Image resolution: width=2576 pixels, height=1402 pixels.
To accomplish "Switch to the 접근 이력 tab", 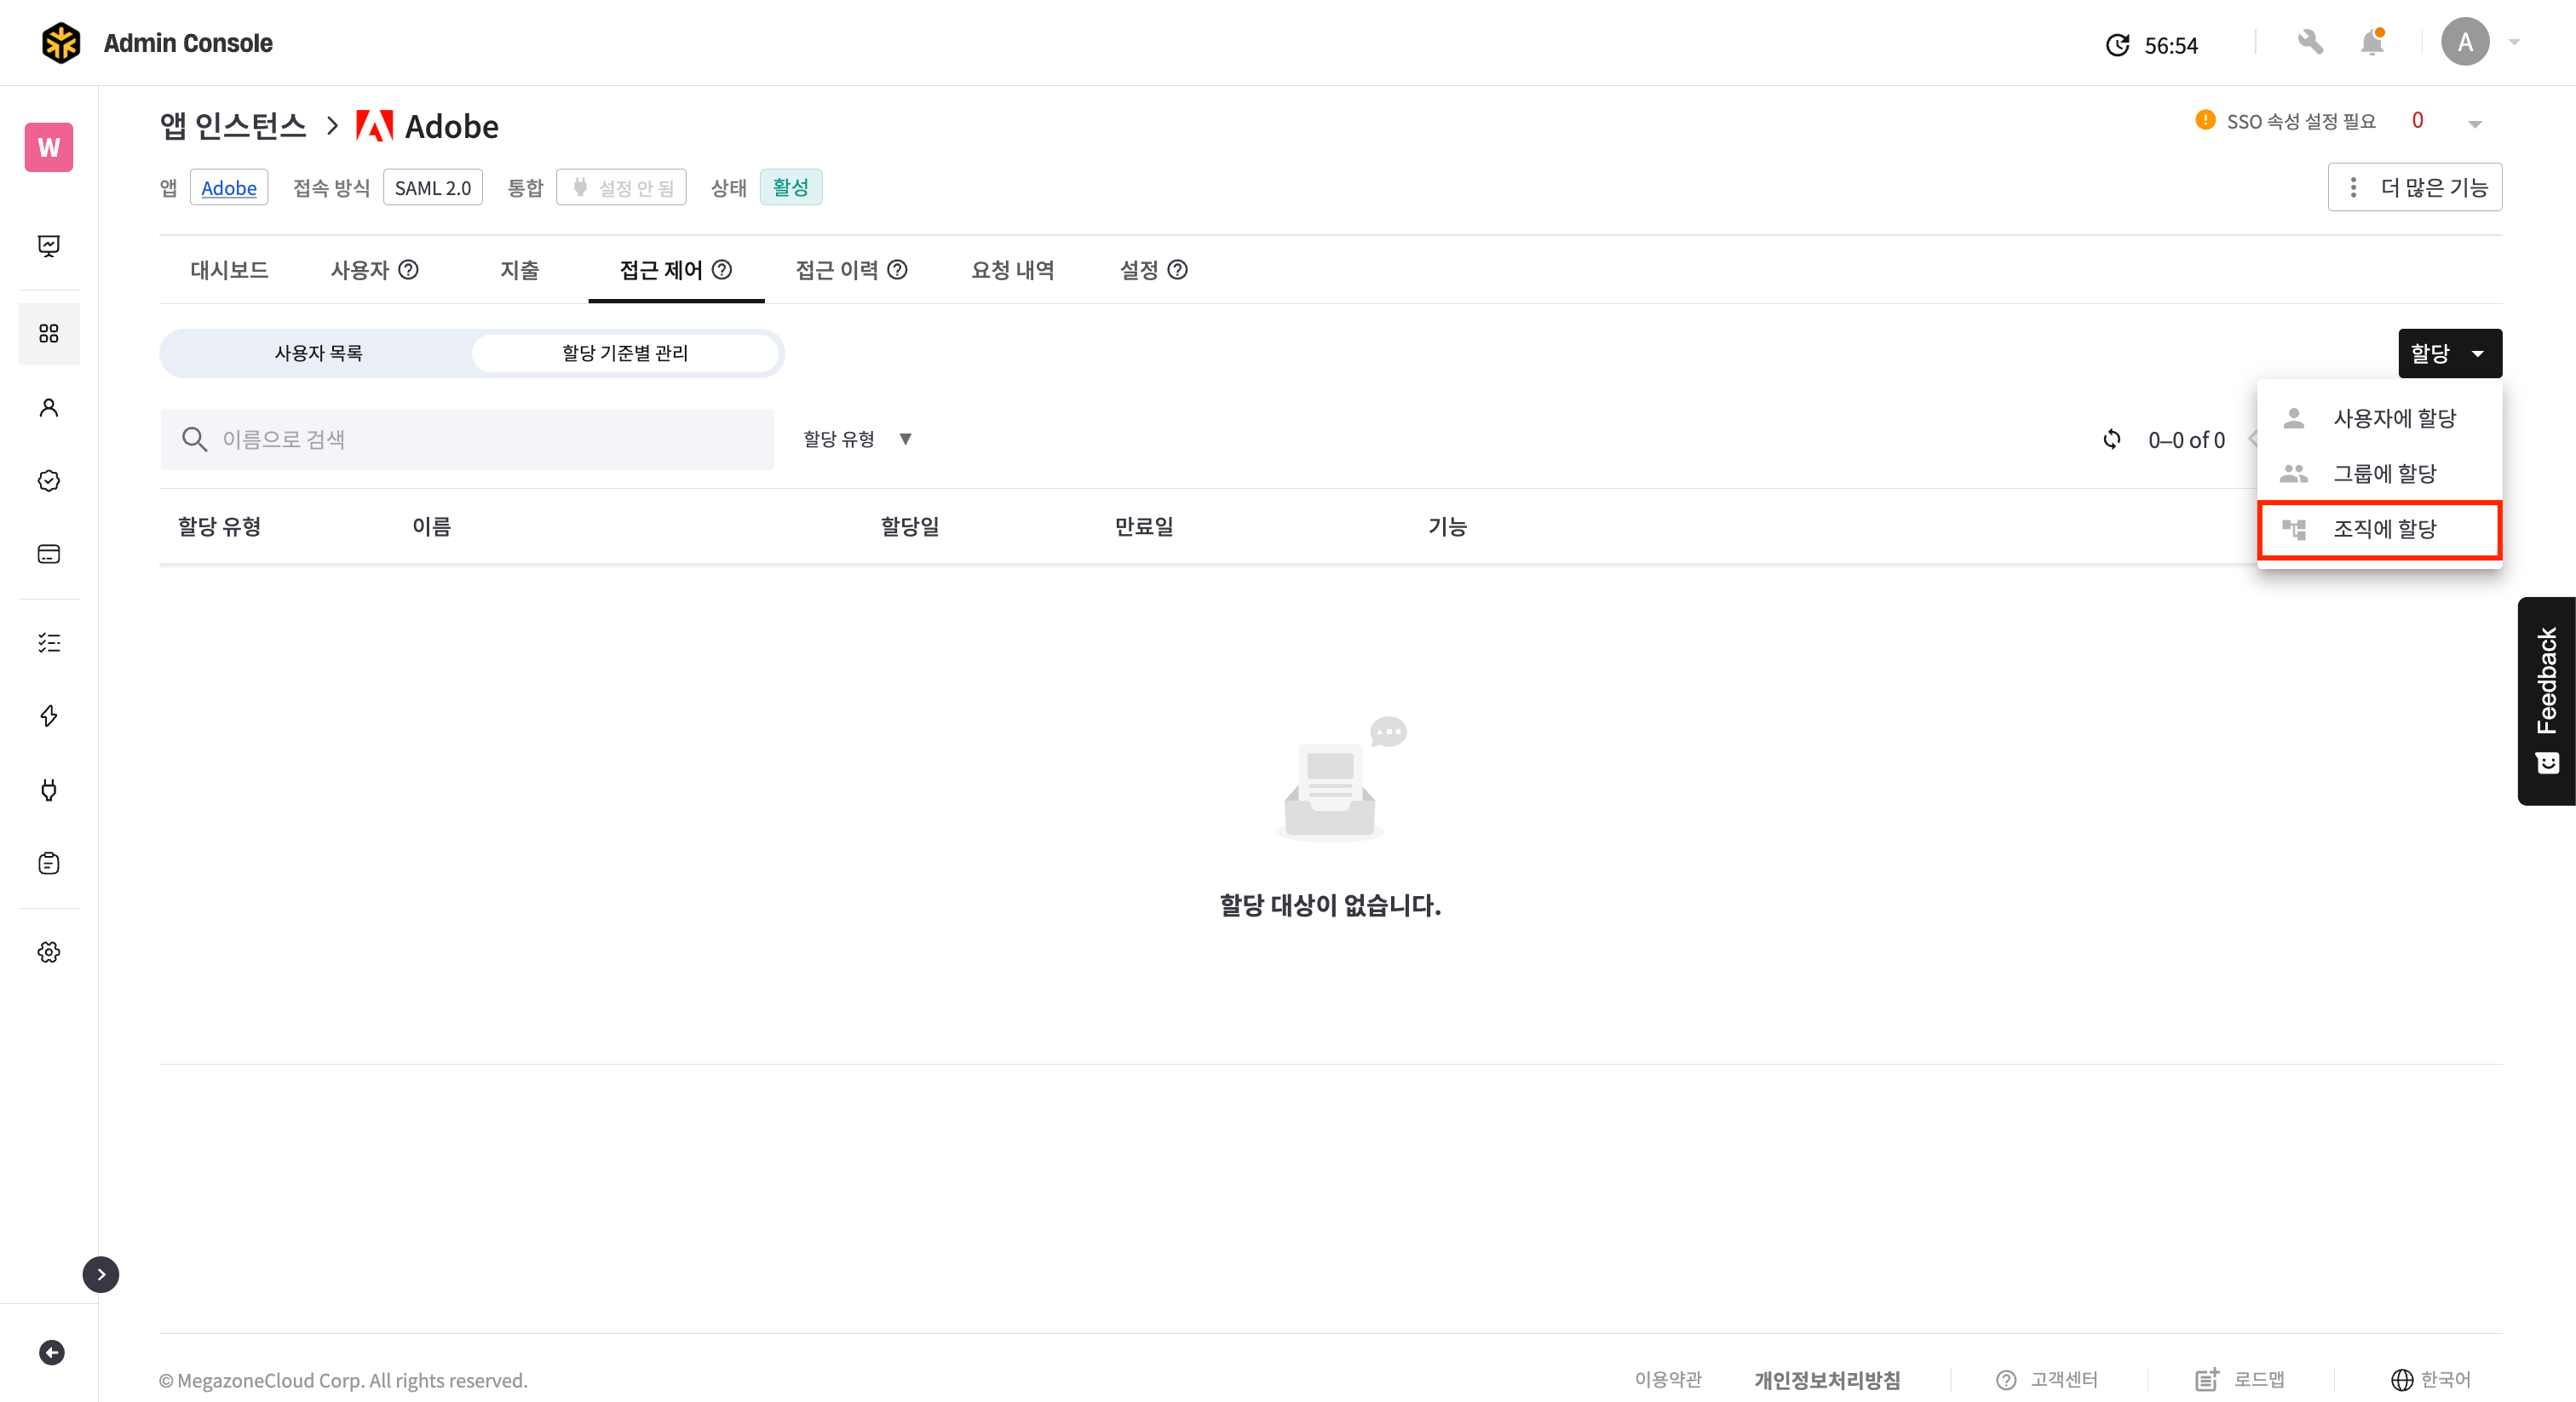I will 849,270.
